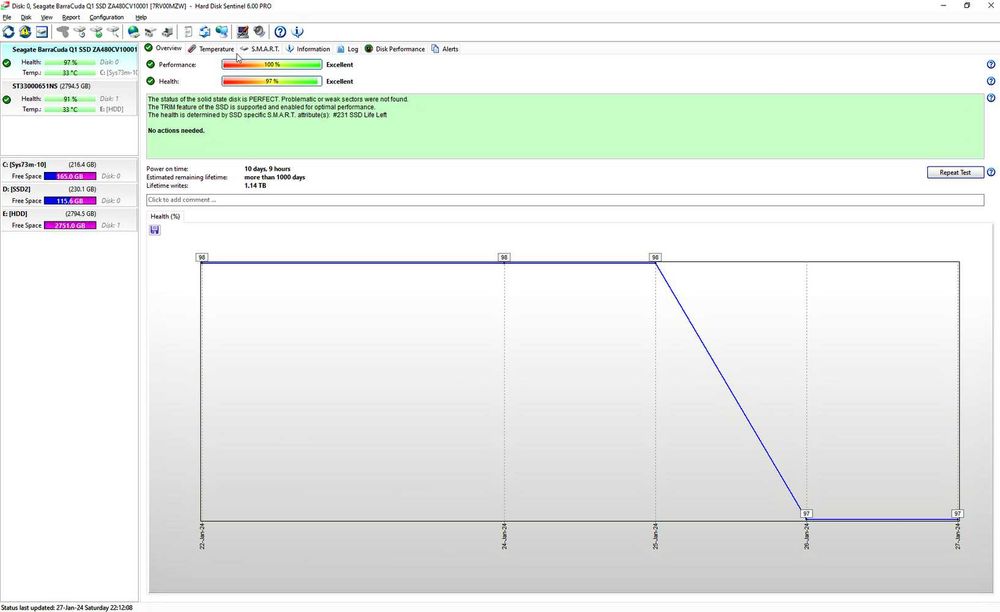
Task: Click the help icon beside the green status box
Action: (990, 98)
